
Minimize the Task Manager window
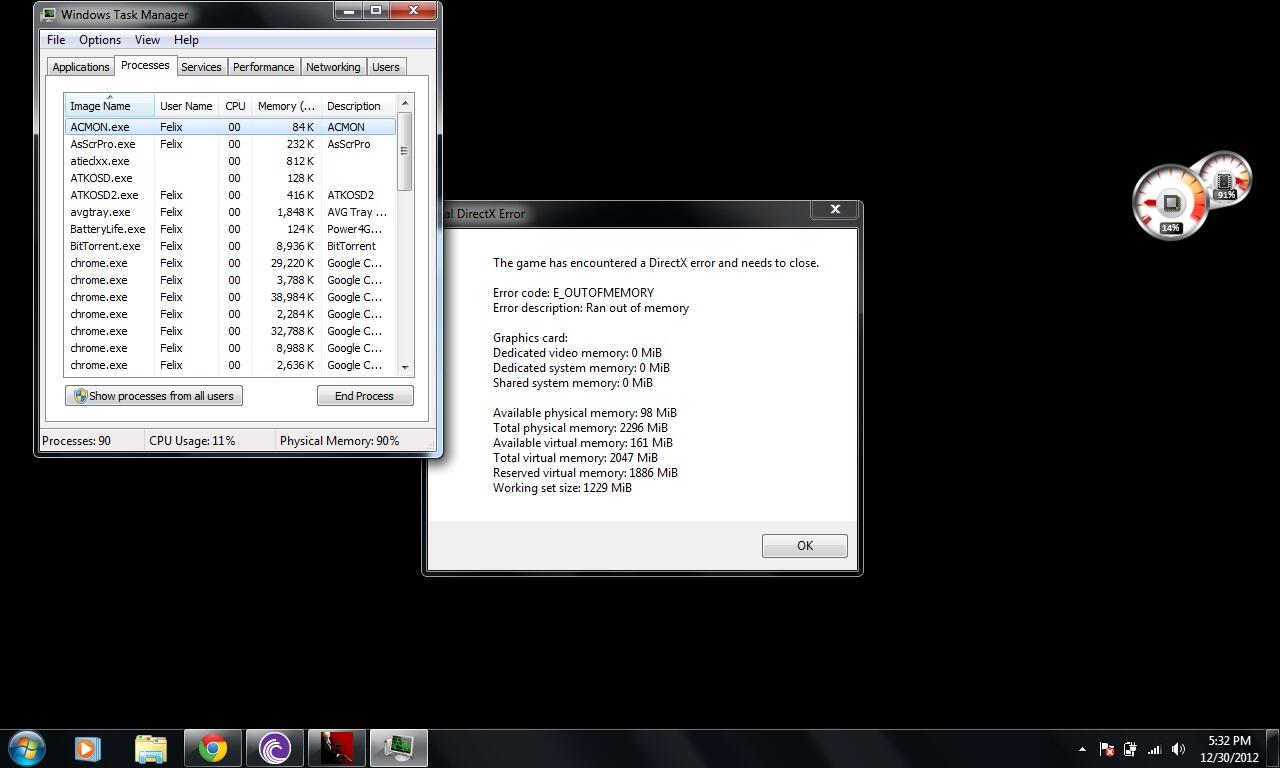tap(349, 11)
